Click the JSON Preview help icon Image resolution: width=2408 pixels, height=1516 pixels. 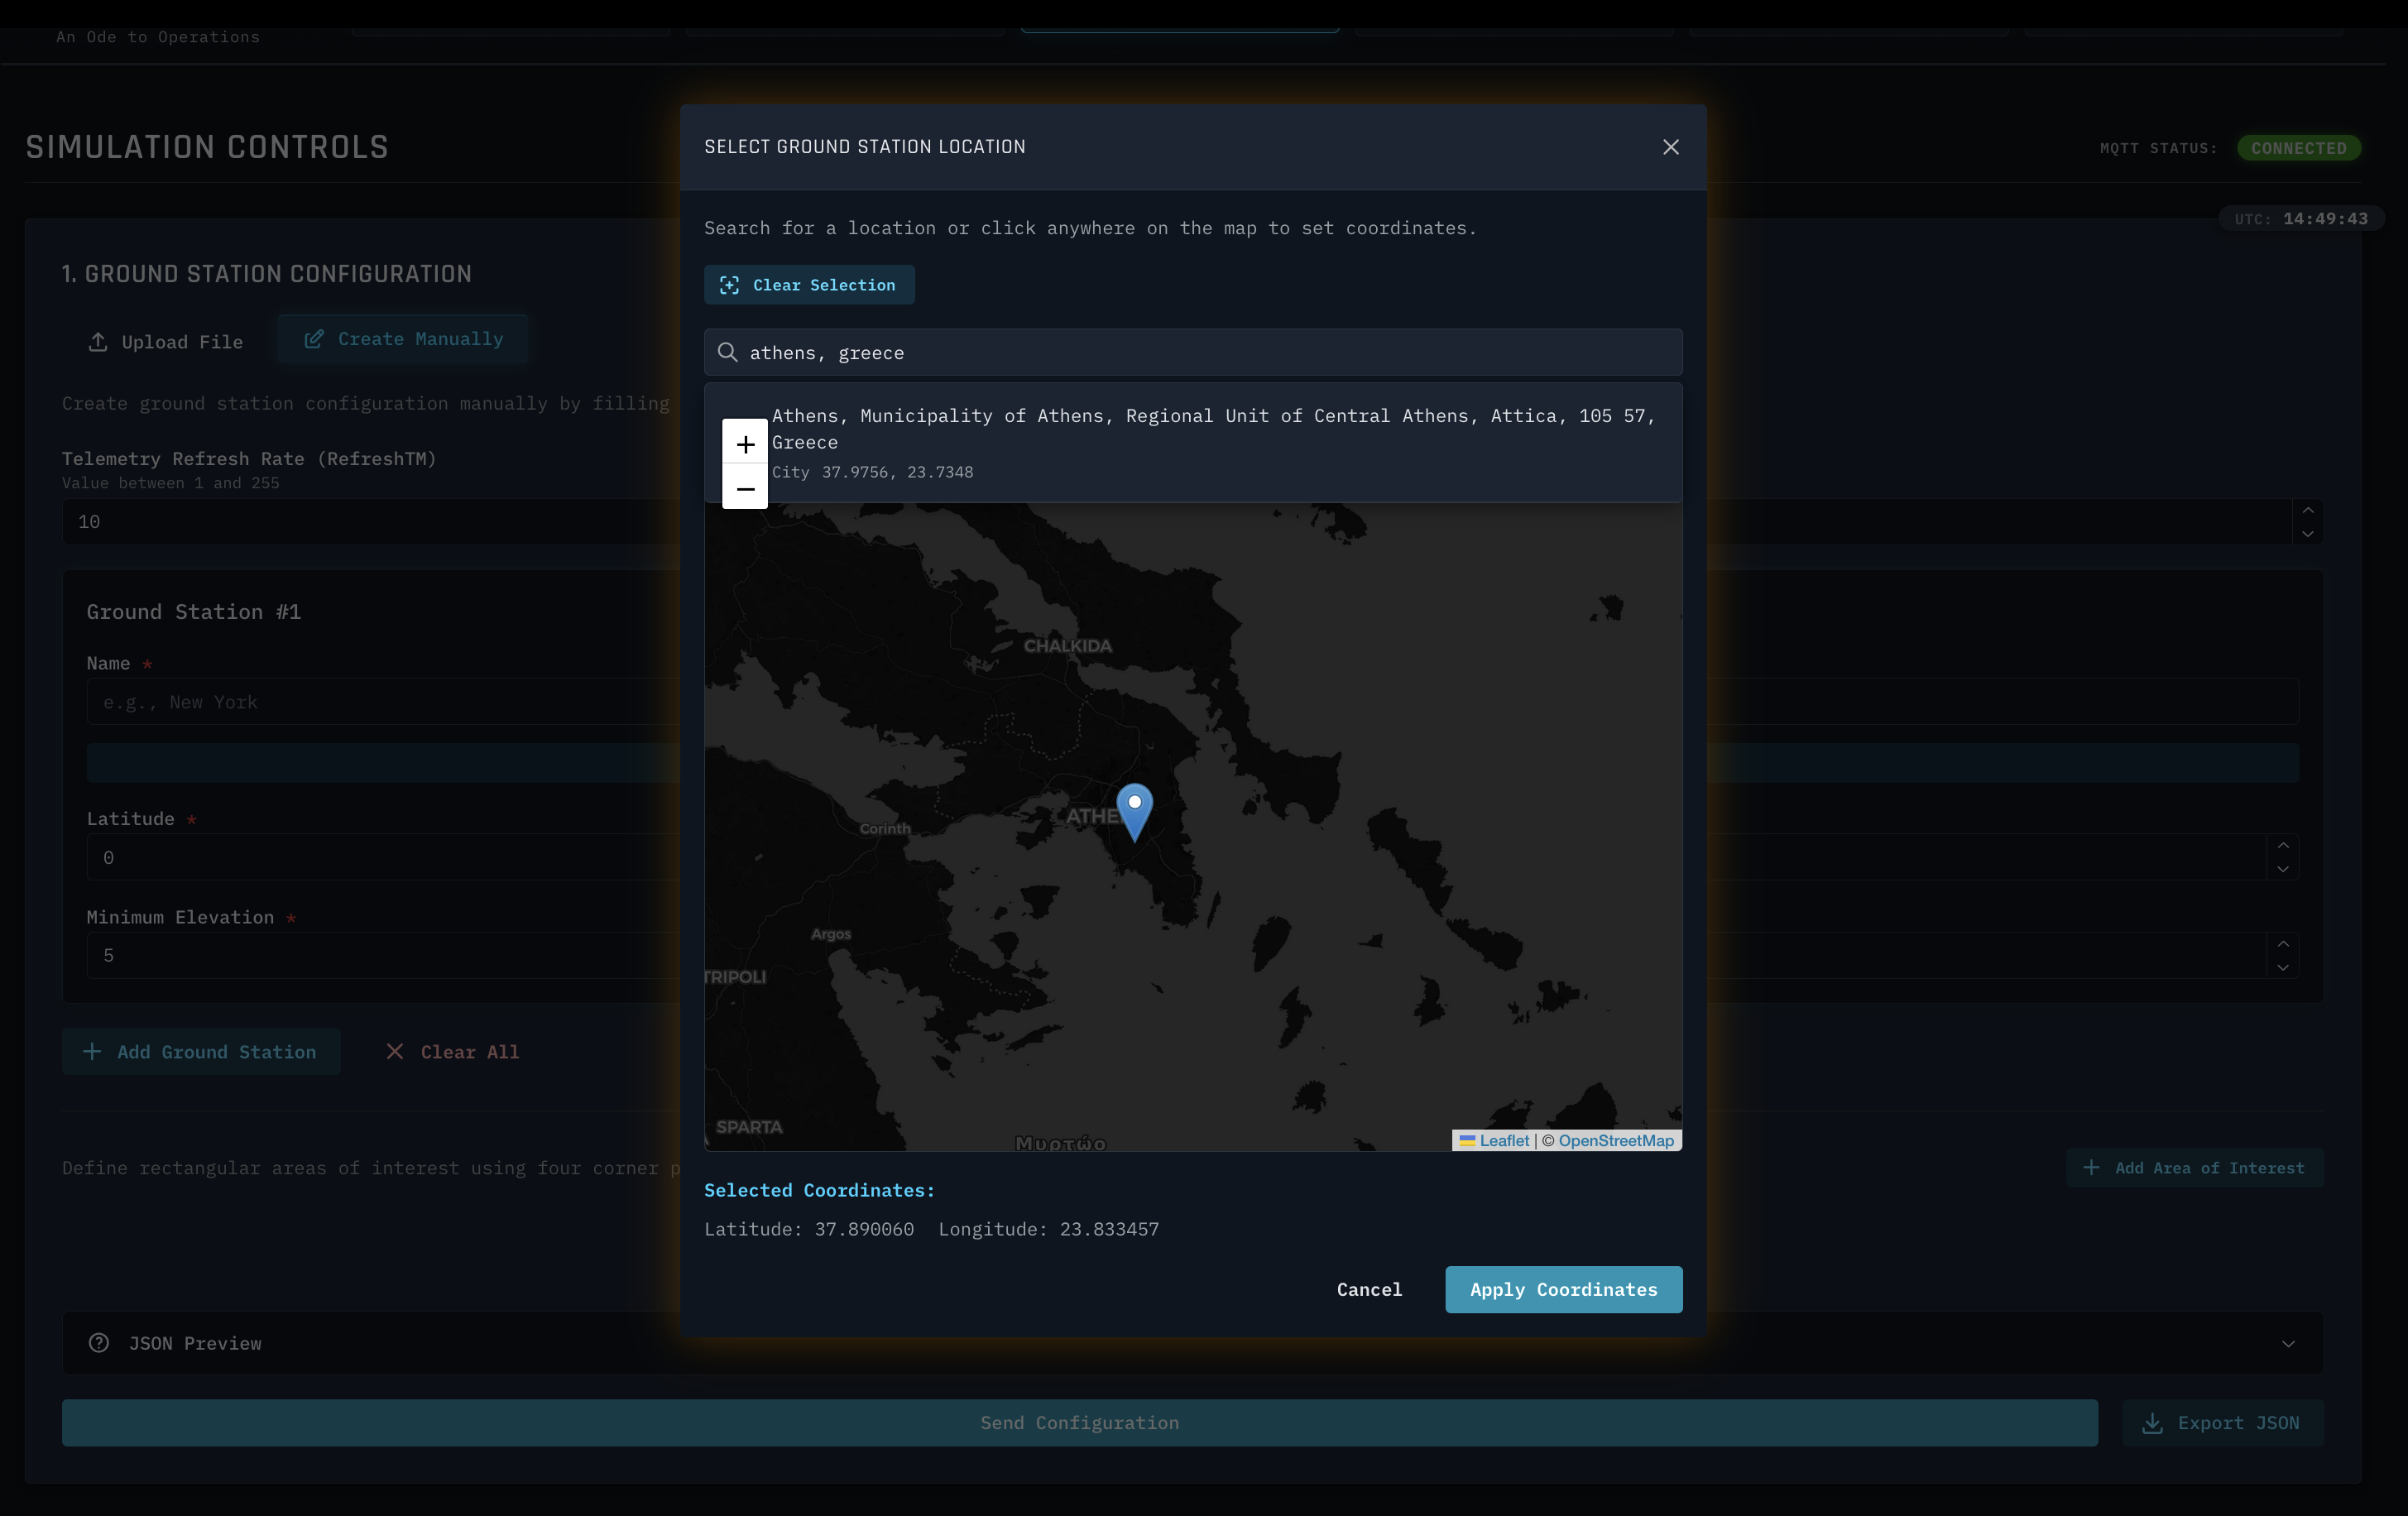tap(99, 1343)
